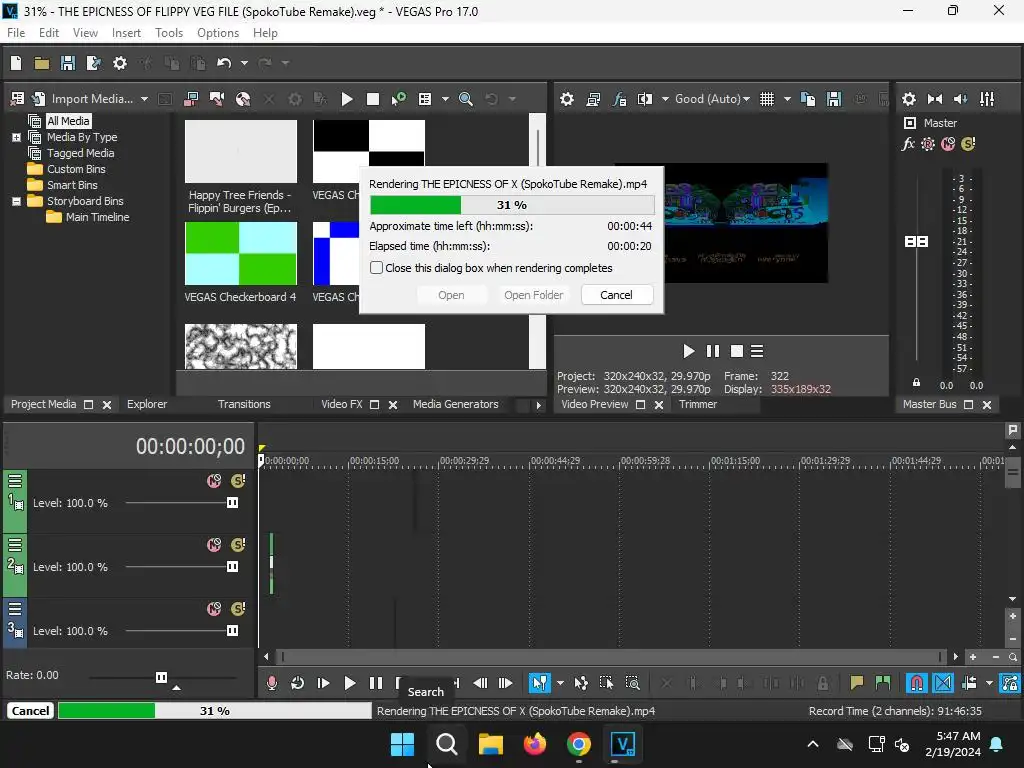Open preview quality Good (Auto) dropdown

point(712,99)
